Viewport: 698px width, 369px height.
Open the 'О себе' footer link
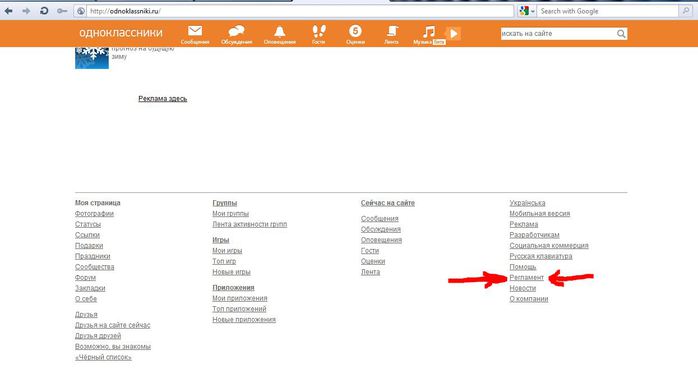[86, 299]
